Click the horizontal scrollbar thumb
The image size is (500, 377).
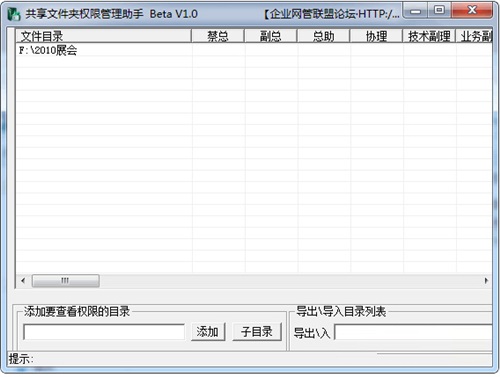click(65, 281)
